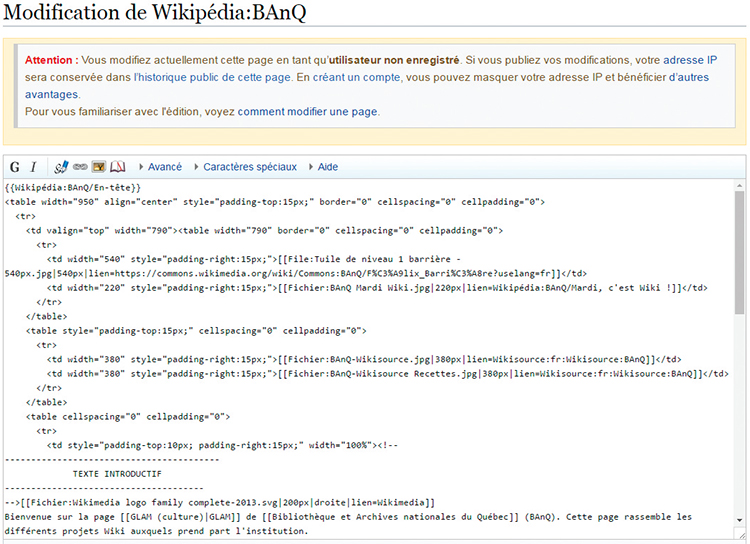The width and height of the screenshot is (750, 544).
Task: Click the table cellspacing="0" cellpadding="0" line
Action: [128, 417]
